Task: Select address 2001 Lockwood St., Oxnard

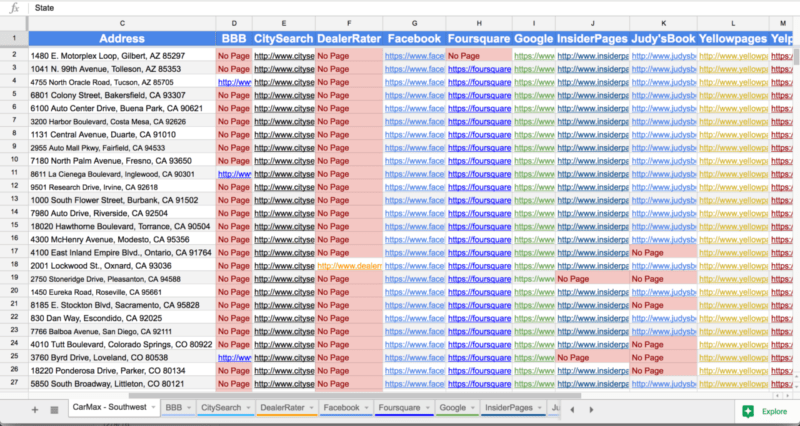Action: click(x=101, y=266)
